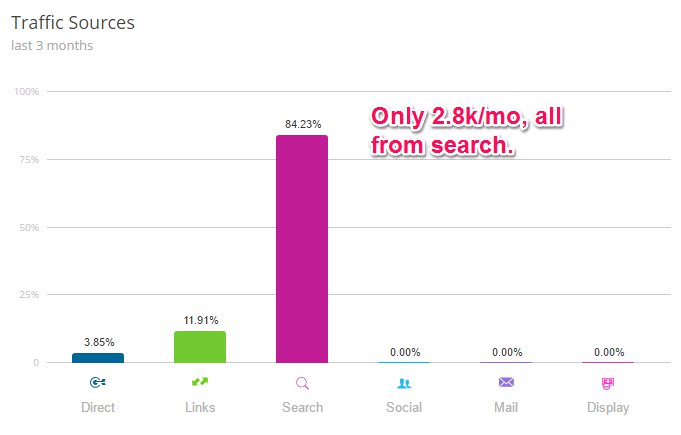Screen dimensions: 681x435
Task: Select the Mail envelope icon
Action: [x=506, y=382]
